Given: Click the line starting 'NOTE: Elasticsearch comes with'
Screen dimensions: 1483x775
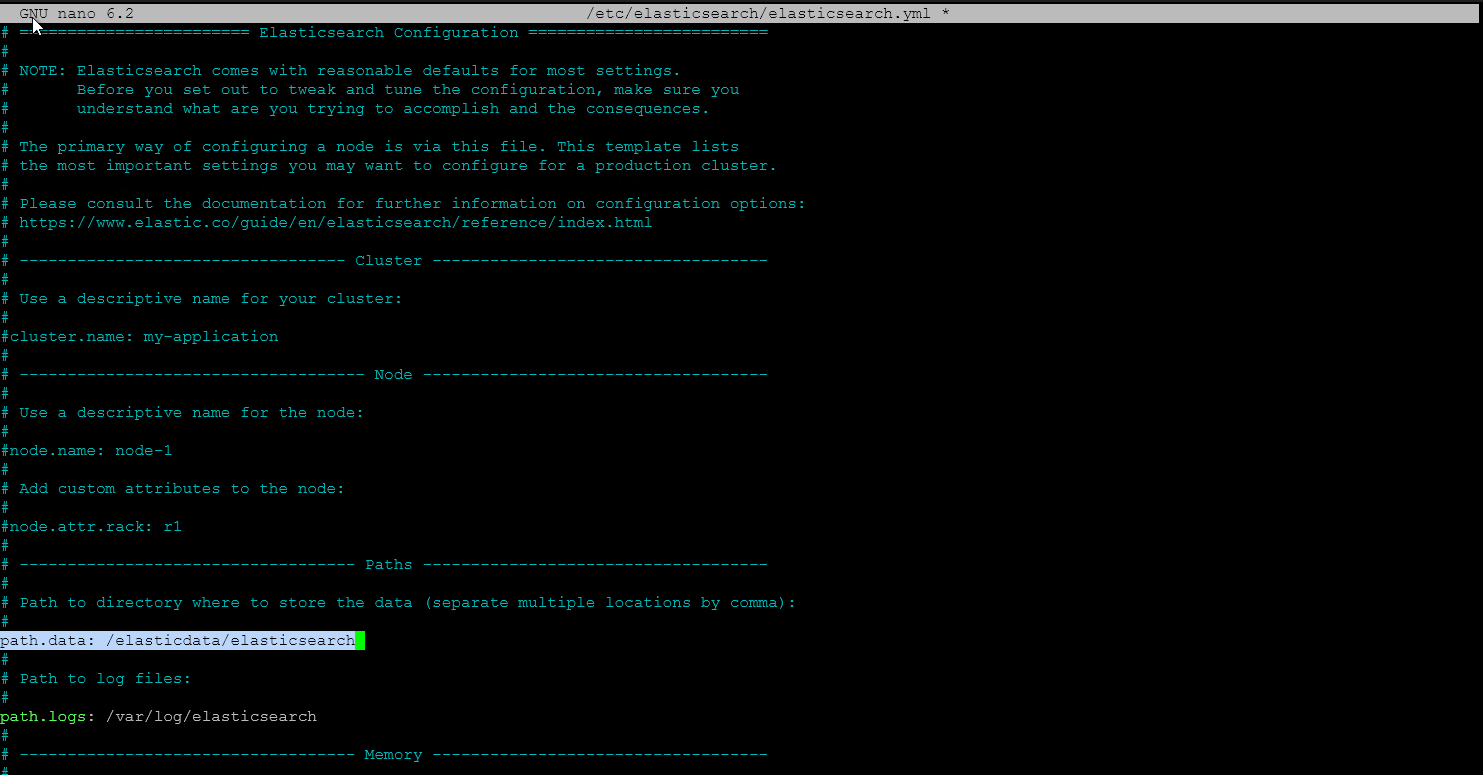Looking at the screenshot, I should tap(341, 71).
